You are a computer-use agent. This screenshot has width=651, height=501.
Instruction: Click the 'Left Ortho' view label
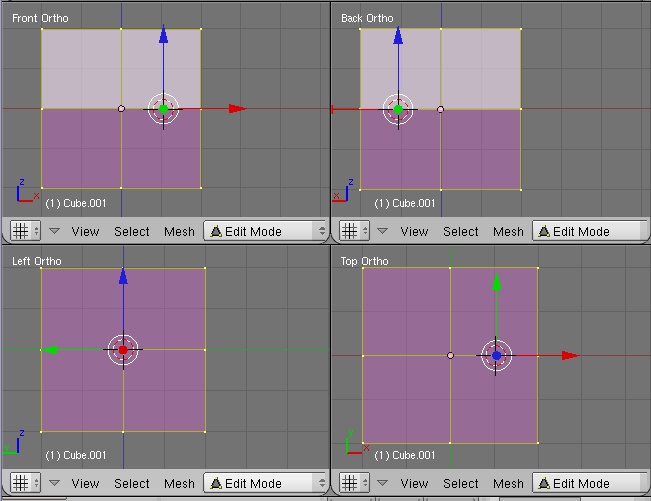pyautogui.click(x=37, y=261)
